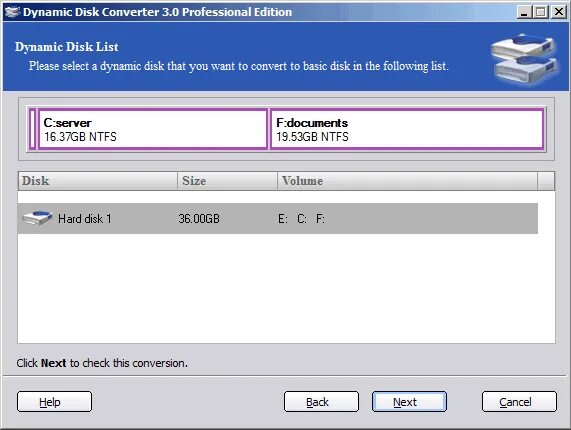
Task: Cancel the conversion wizard
Action: coord(519,402)
